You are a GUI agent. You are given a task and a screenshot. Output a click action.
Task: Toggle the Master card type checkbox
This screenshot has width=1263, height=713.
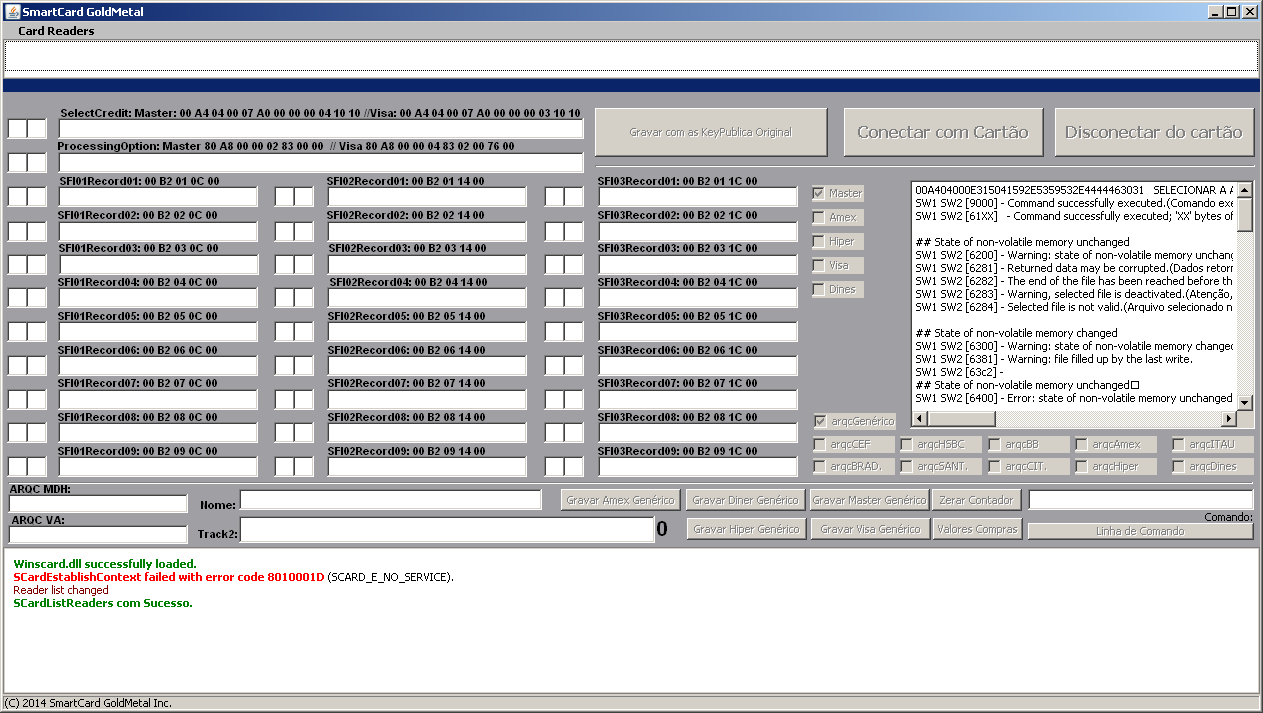click(820, 193)
